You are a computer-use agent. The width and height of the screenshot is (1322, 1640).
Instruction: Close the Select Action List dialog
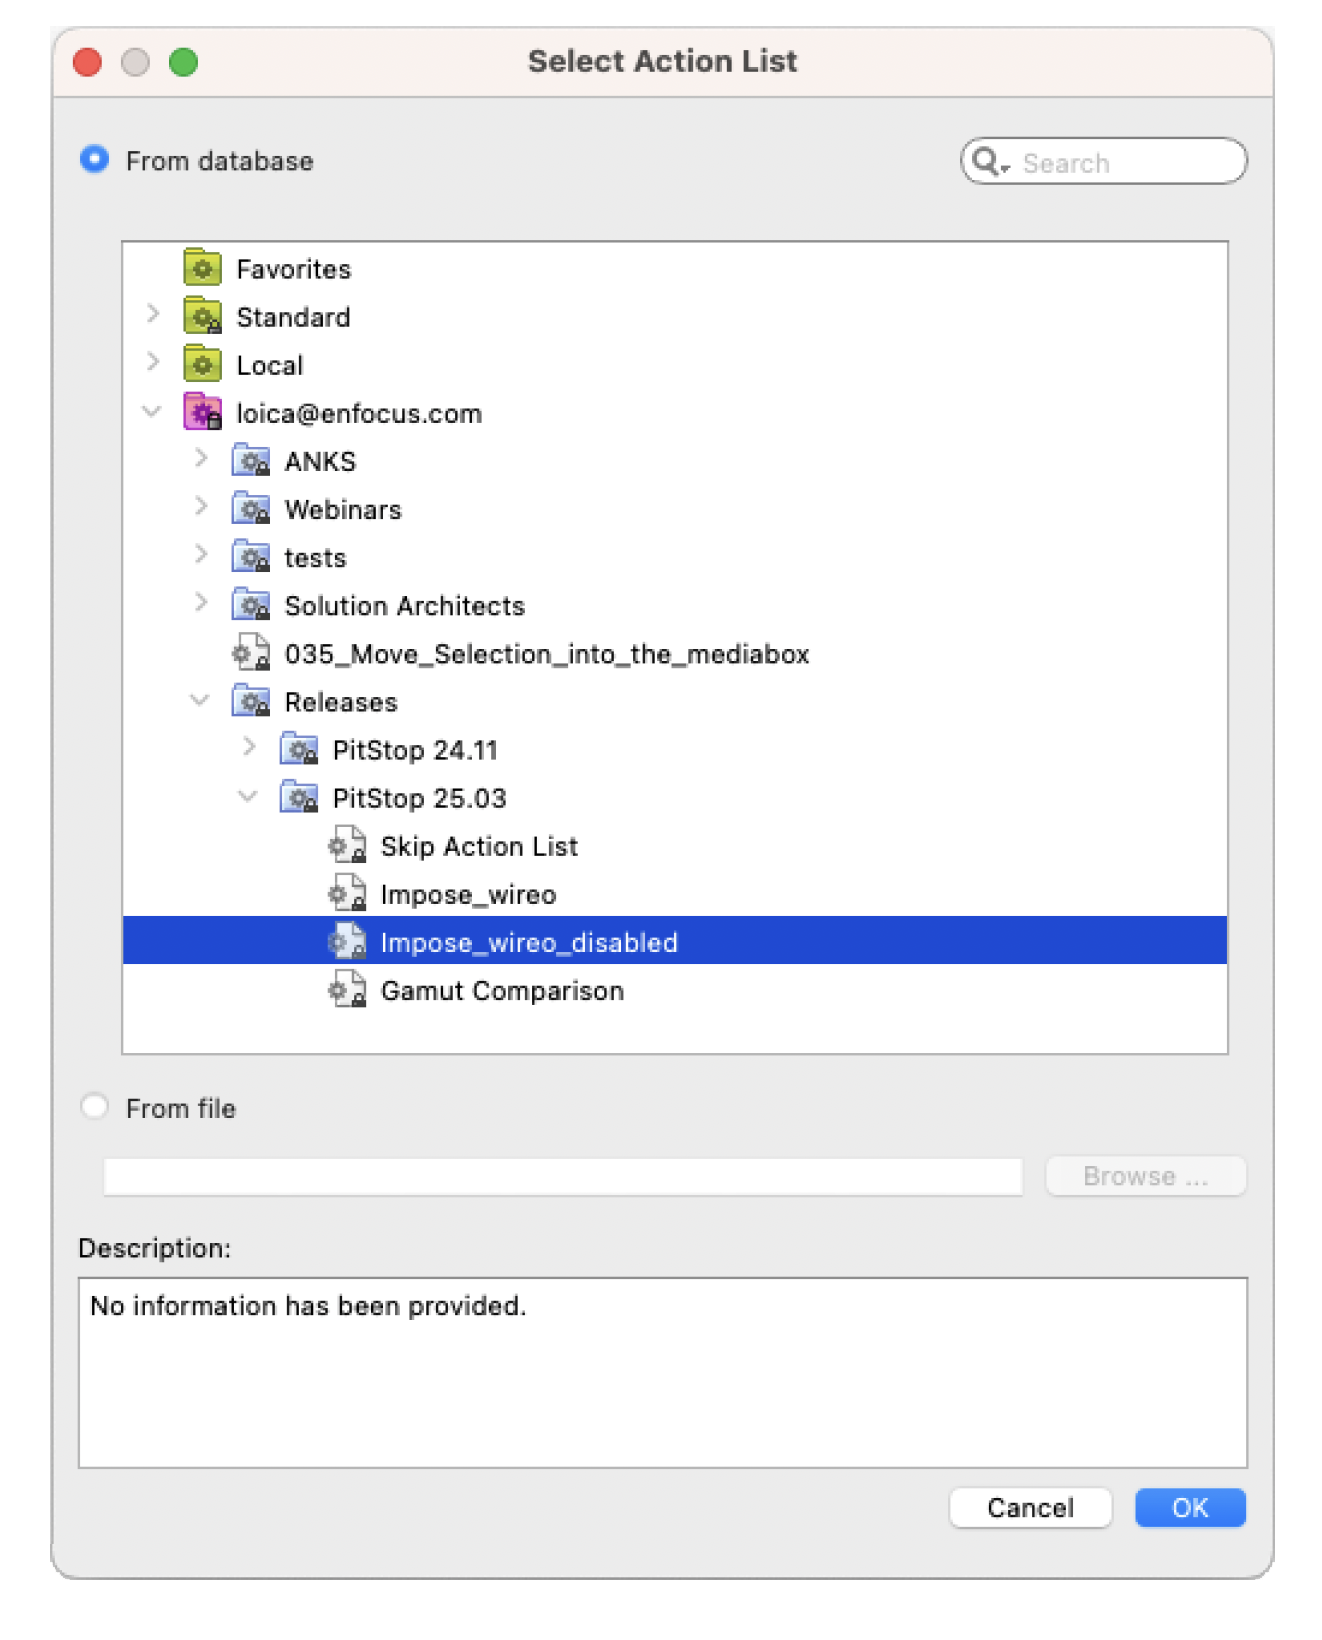(x=88, y=62)
